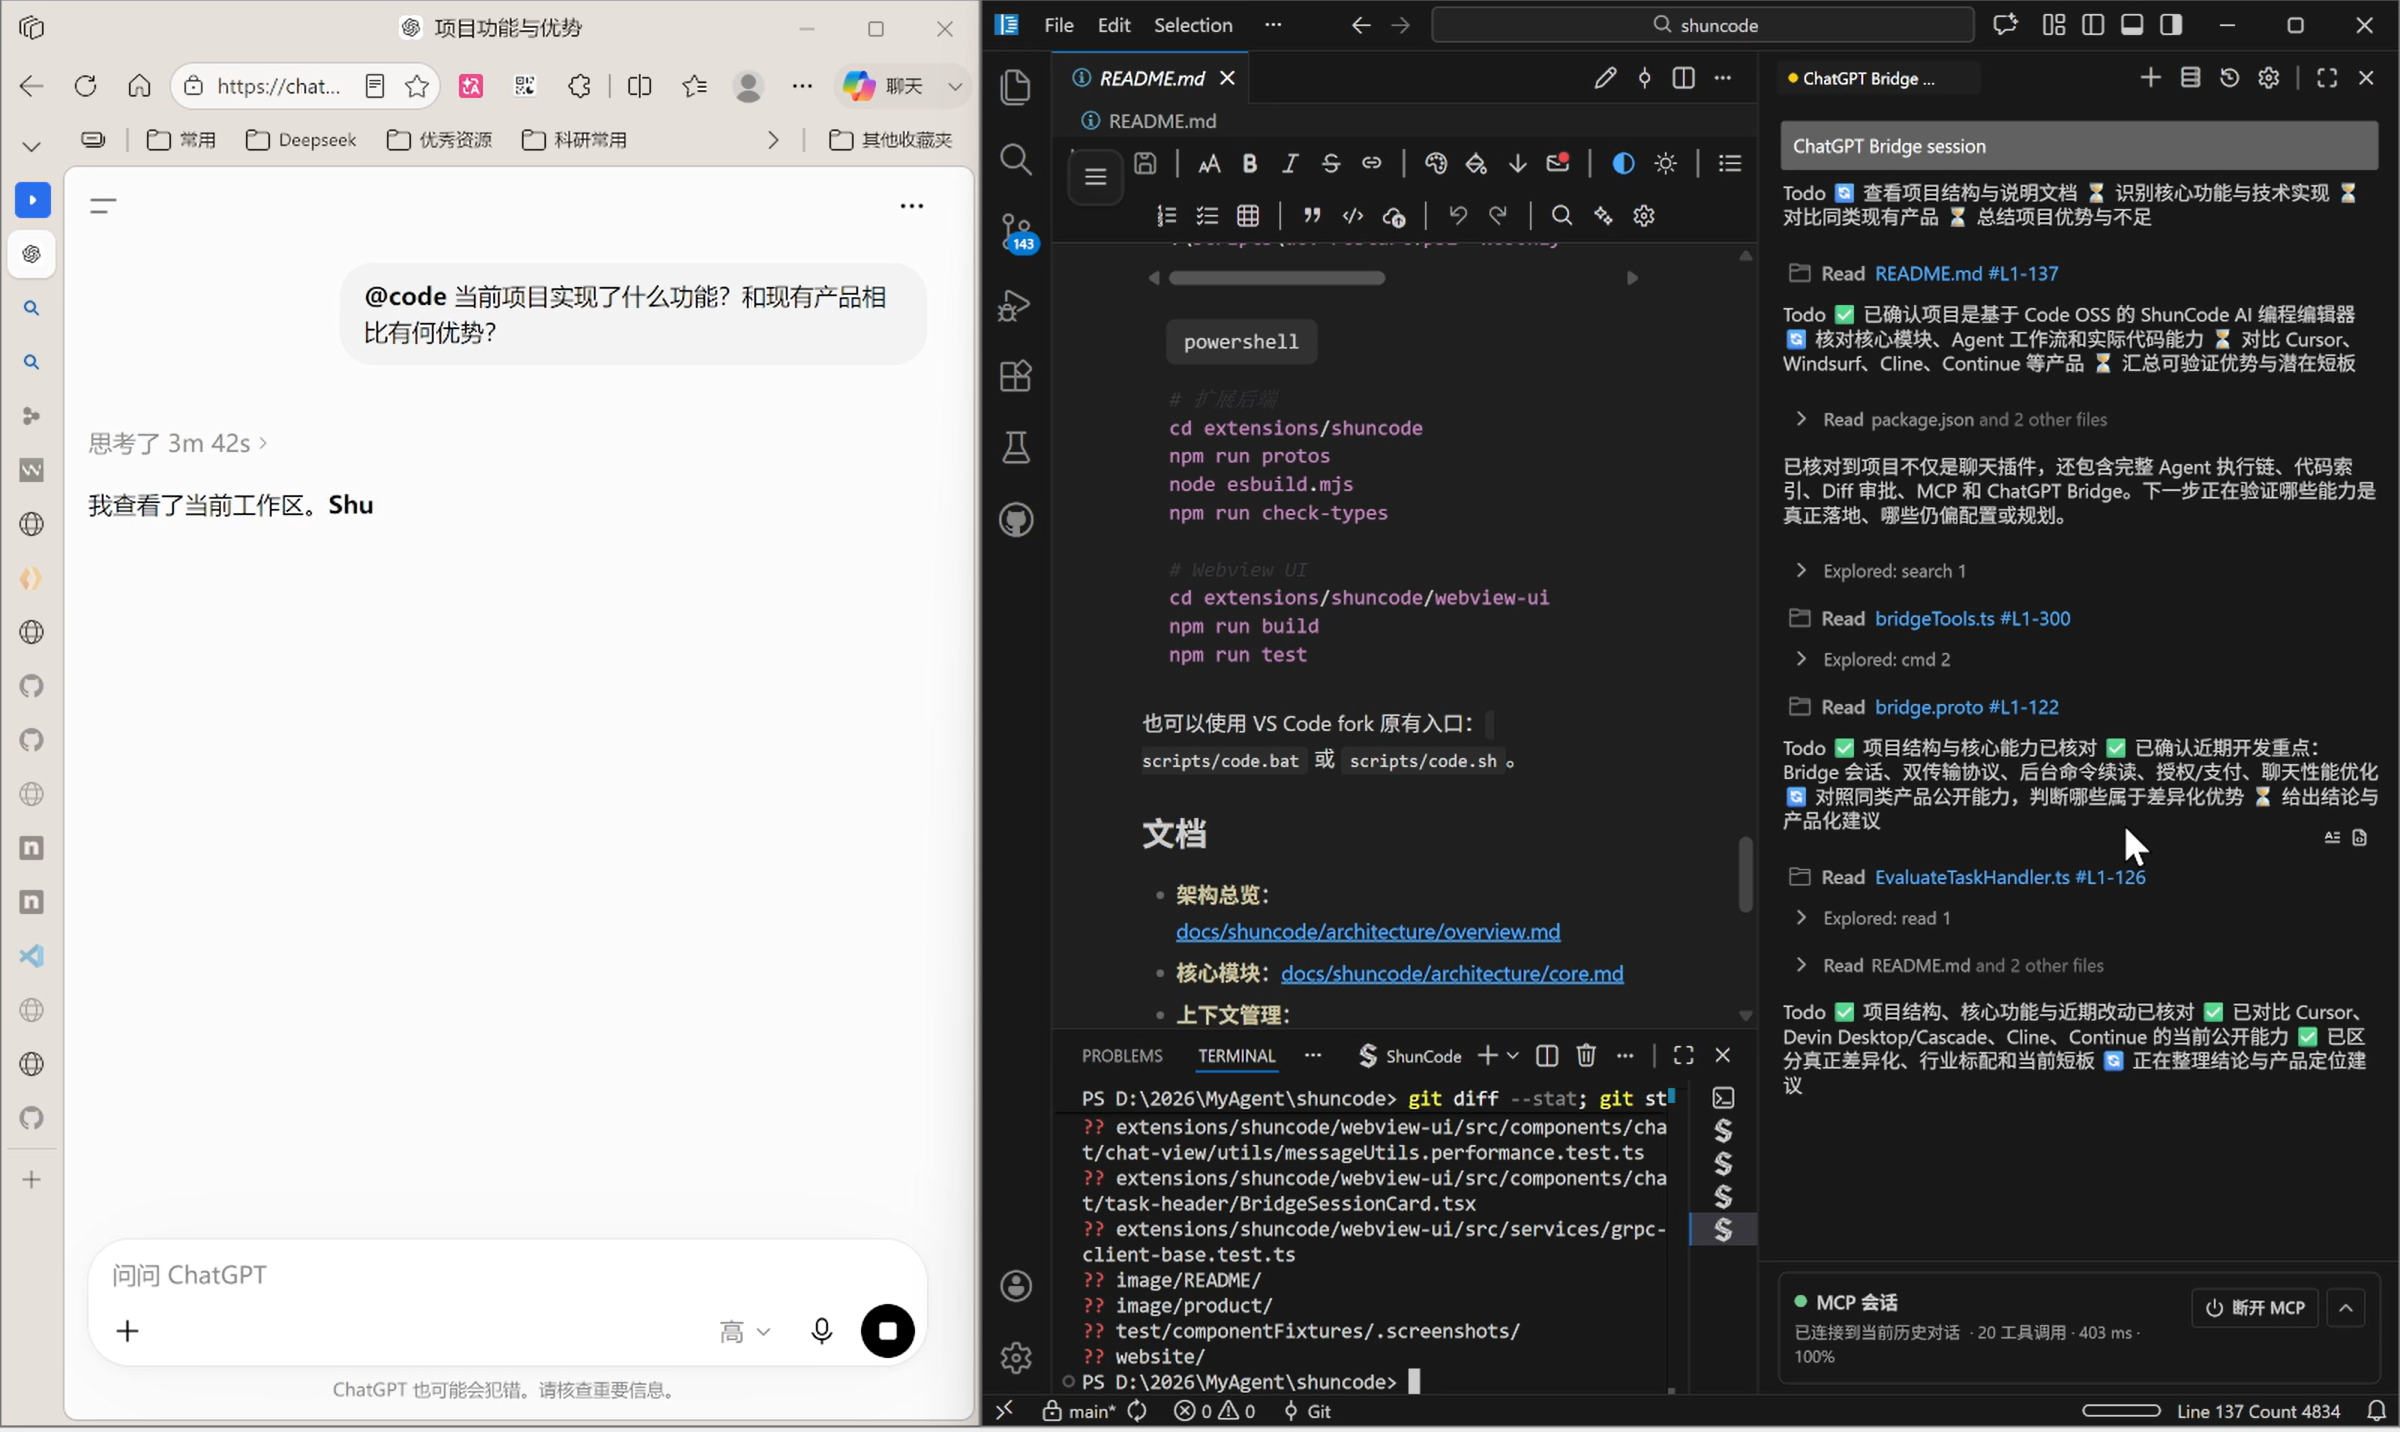Click the 断开 MCP button

(x=2255, y=1308)
